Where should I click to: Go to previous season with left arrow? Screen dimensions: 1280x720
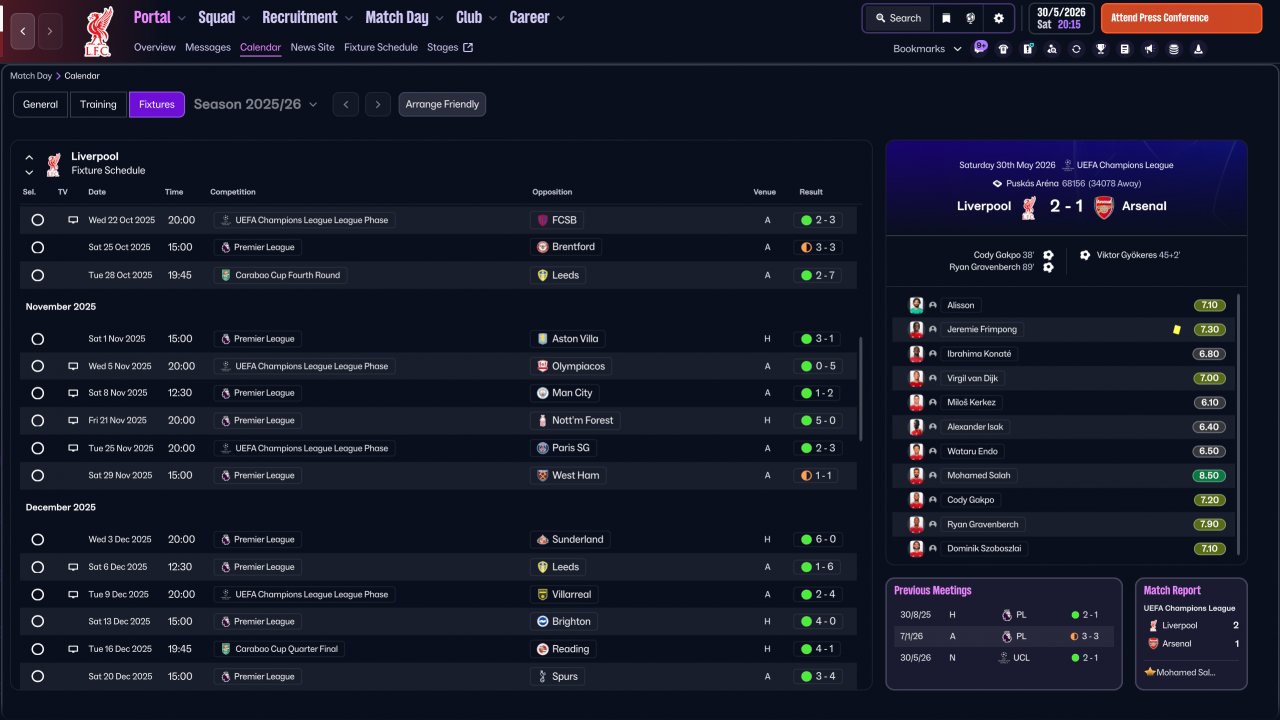click(345, 104)
